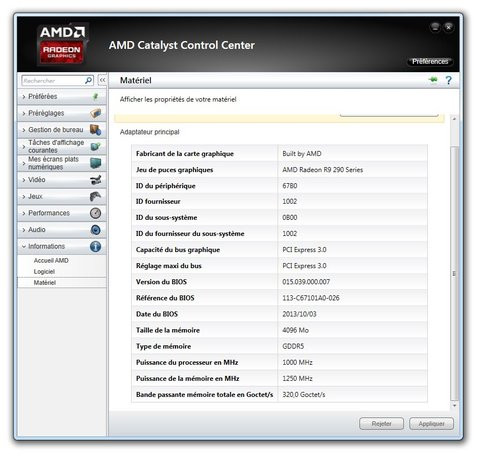This screenshot has width=480, height=458.
Task: Click the Mes écrans plats numériques monitor icon
Action: click(96, 163)
